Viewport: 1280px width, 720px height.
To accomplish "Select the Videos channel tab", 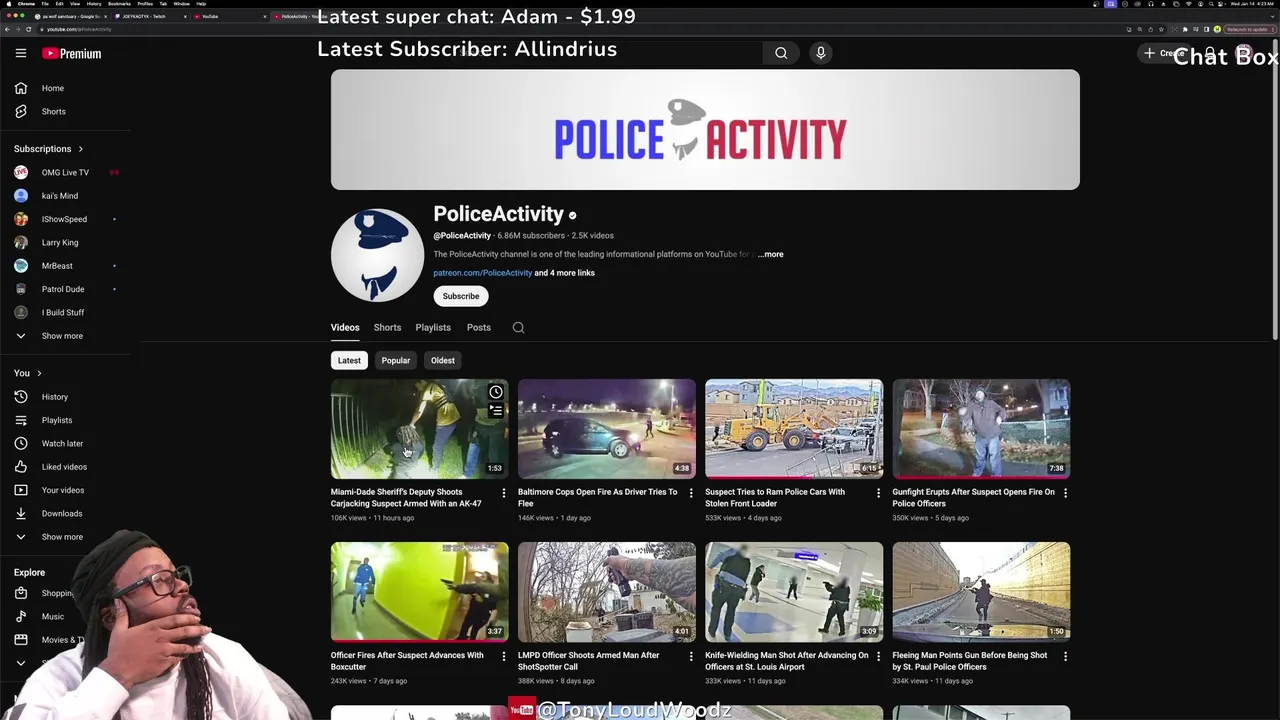I will pyautogui.click(x=345, y=327).
